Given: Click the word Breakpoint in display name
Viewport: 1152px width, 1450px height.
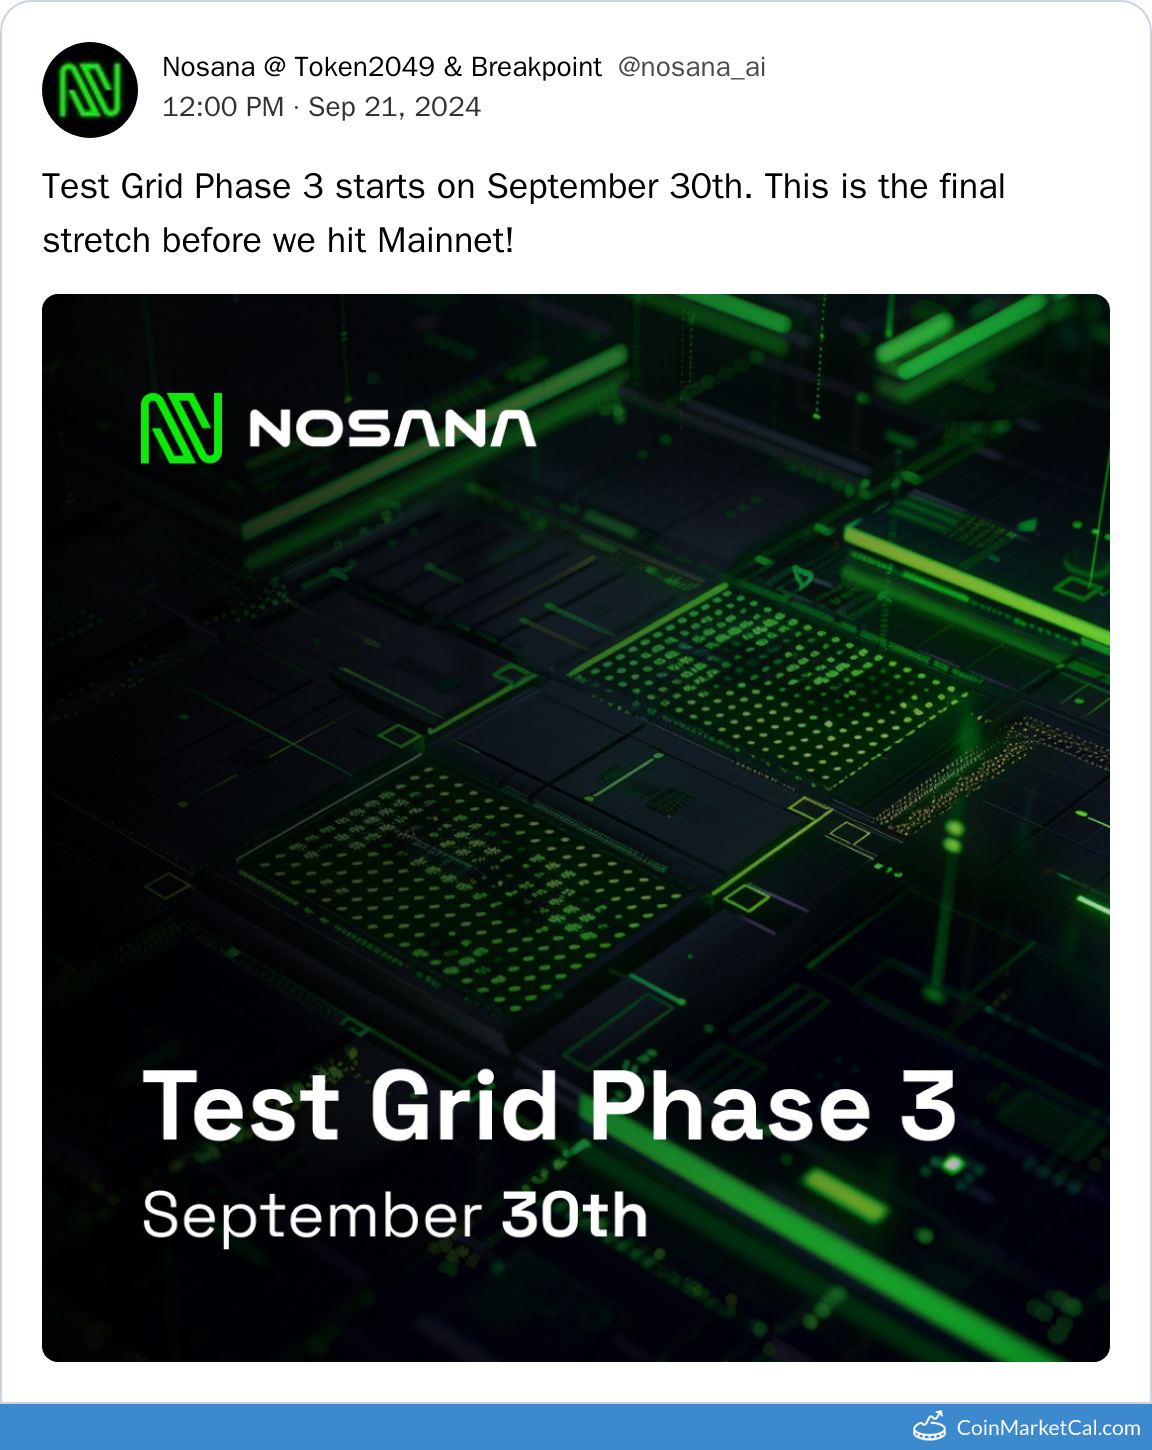Looking at the screenshot, I should click(536, 67).
